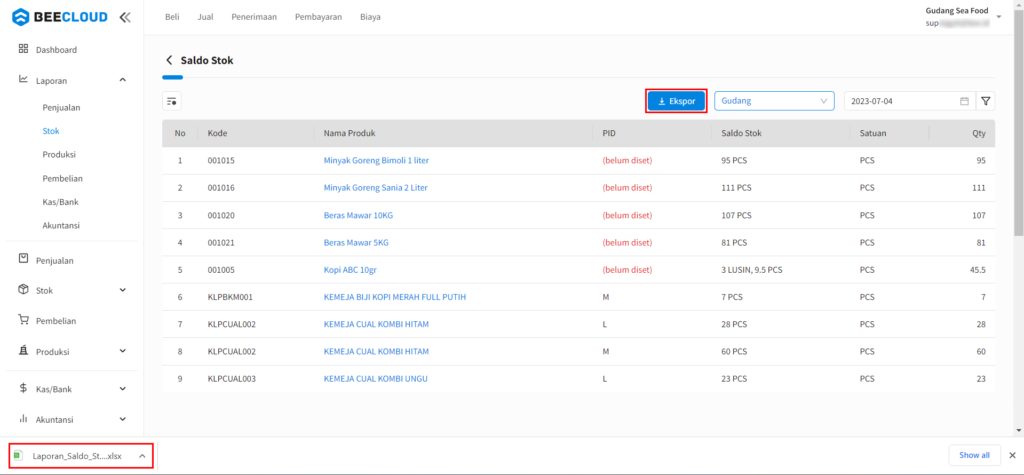Click the filter funnel icon

tap(986, 101)
